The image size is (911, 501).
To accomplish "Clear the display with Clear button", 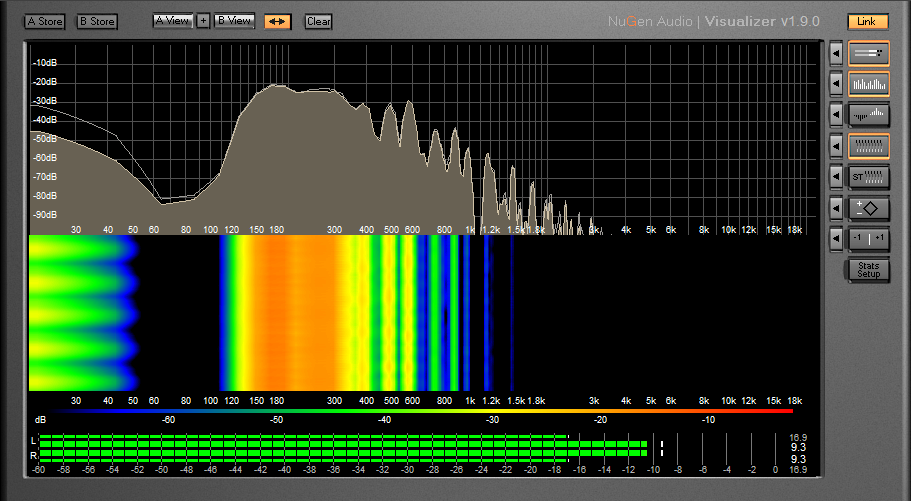I will point(318,21).
